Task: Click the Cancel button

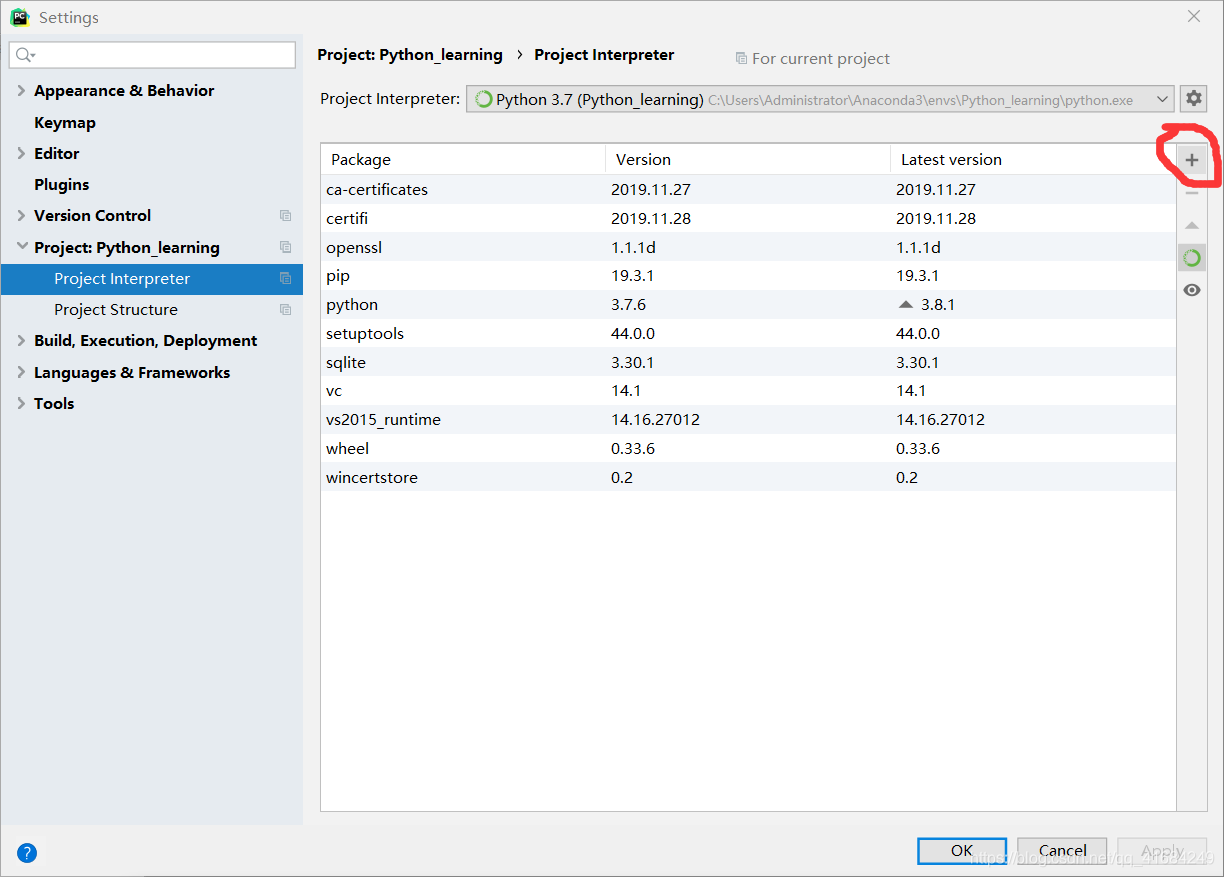Action: (1062, 851)
